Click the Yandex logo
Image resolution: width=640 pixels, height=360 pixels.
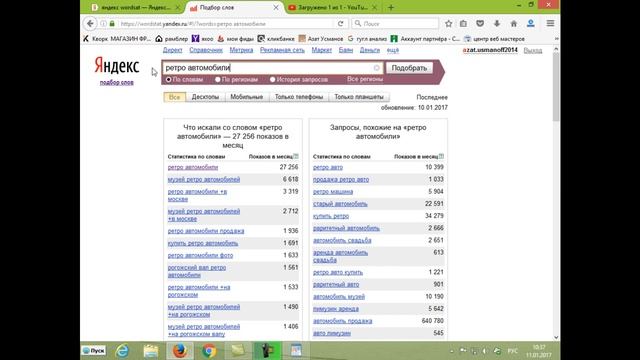point(117,65)
